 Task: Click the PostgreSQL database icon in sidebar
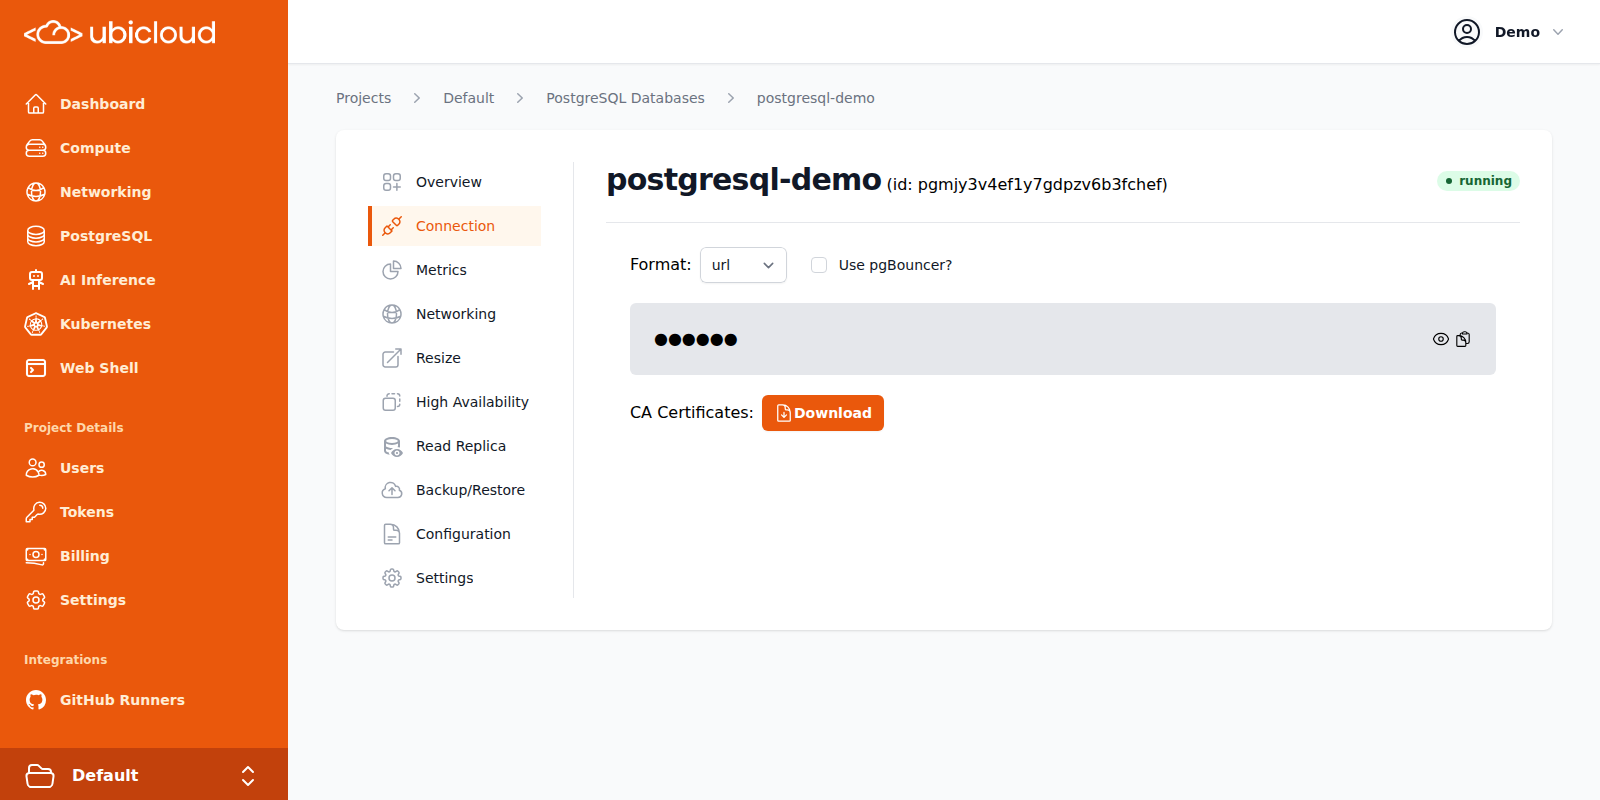[x=36, y=236]
